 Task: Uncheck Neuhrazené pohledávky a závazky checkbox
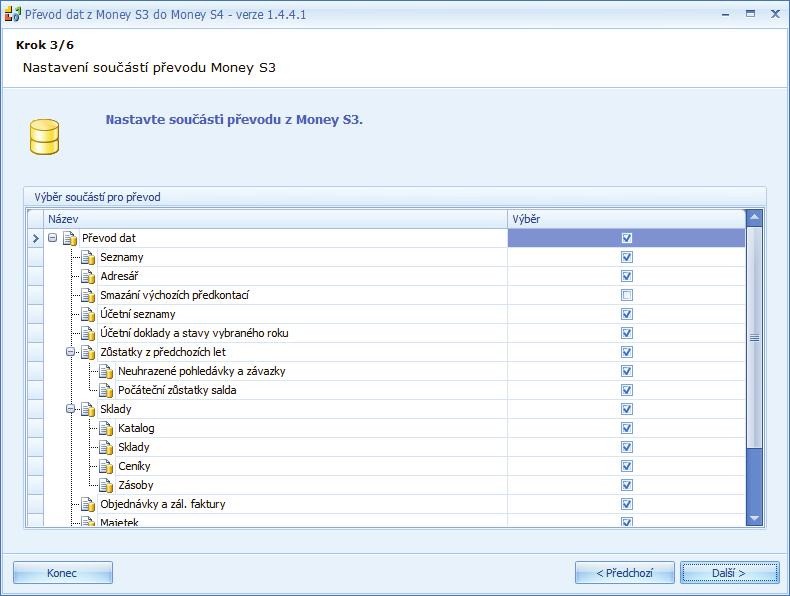(627, 371)
